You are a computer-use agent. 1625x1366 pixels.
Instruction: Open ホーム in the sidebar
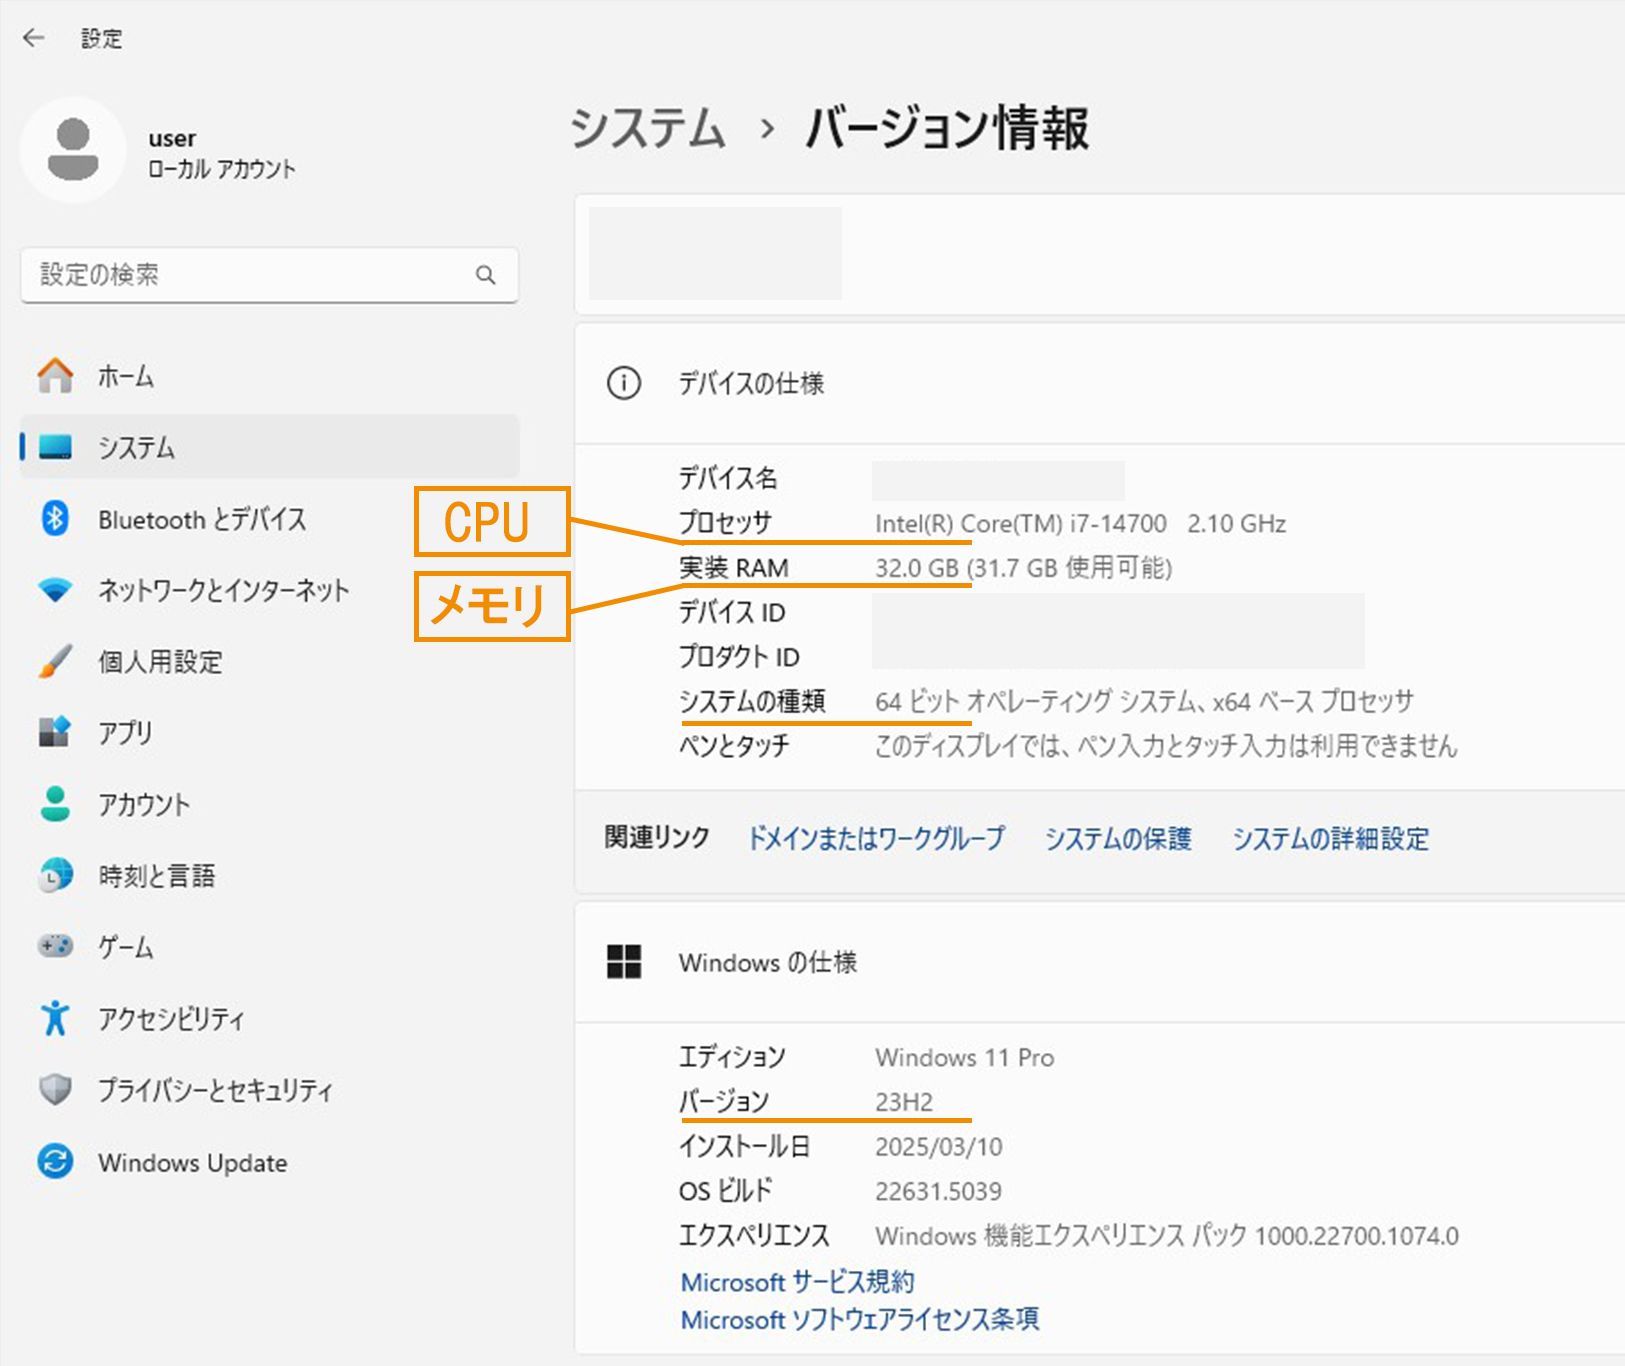[x=269, y=376]
